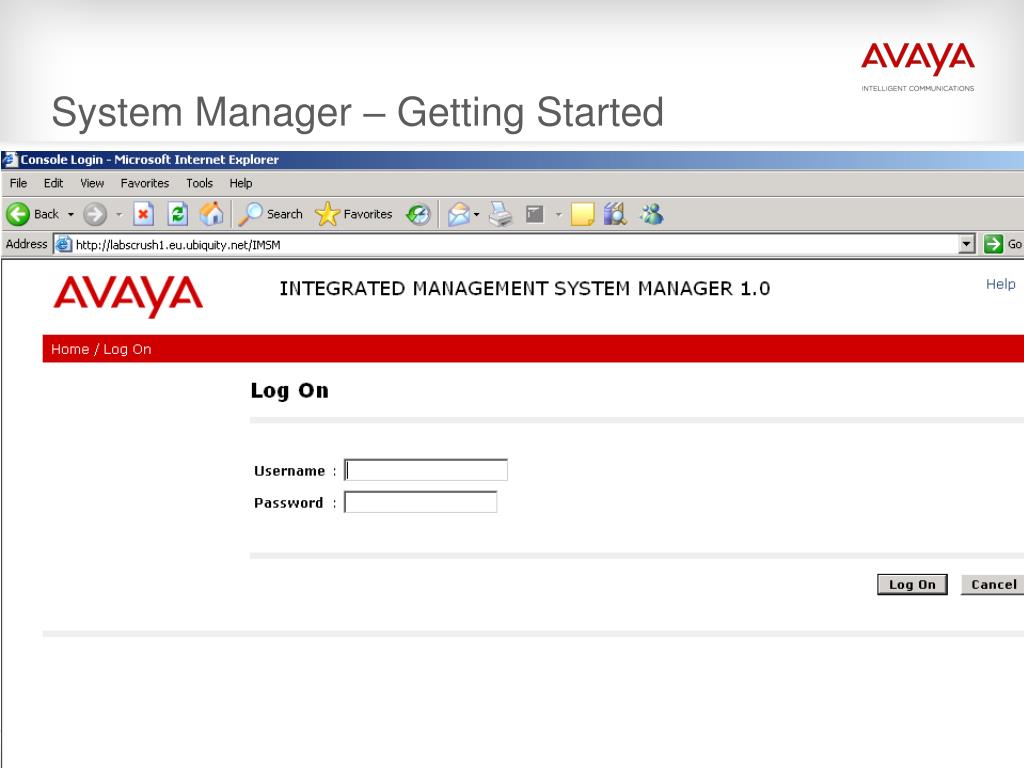This screenshot has width=1024, height=768.
Task: Click the page icon in Address bar
Action: coord(63,245)
